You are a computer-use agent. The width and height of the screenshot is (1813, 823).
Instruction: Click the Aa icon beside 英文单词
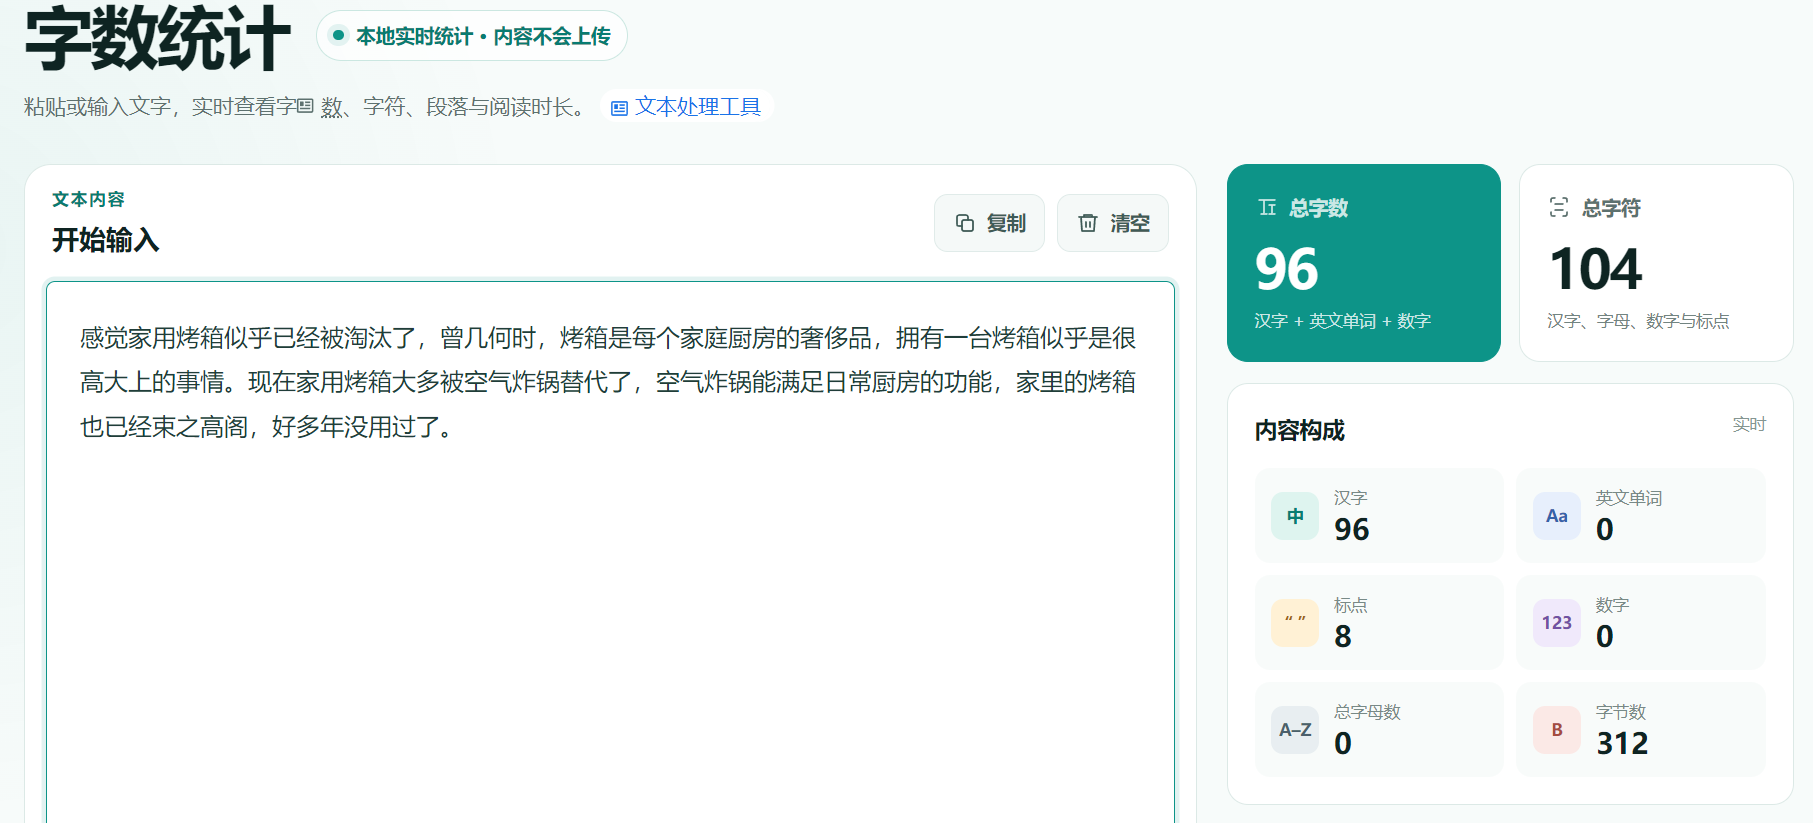(x=1557, y=516)
